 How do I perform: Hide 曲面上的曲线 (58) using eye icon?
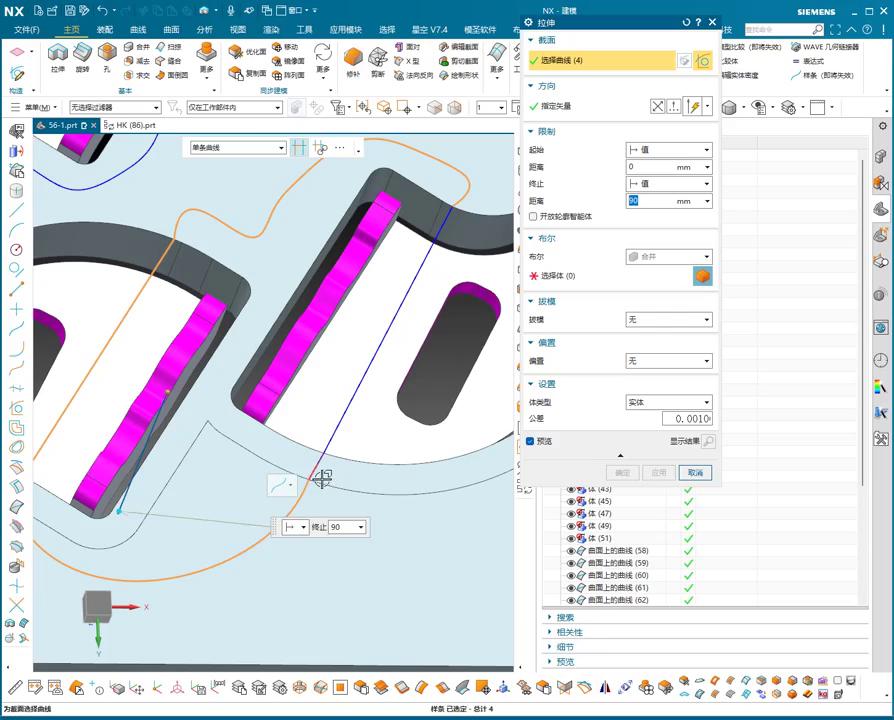[571, 551]
